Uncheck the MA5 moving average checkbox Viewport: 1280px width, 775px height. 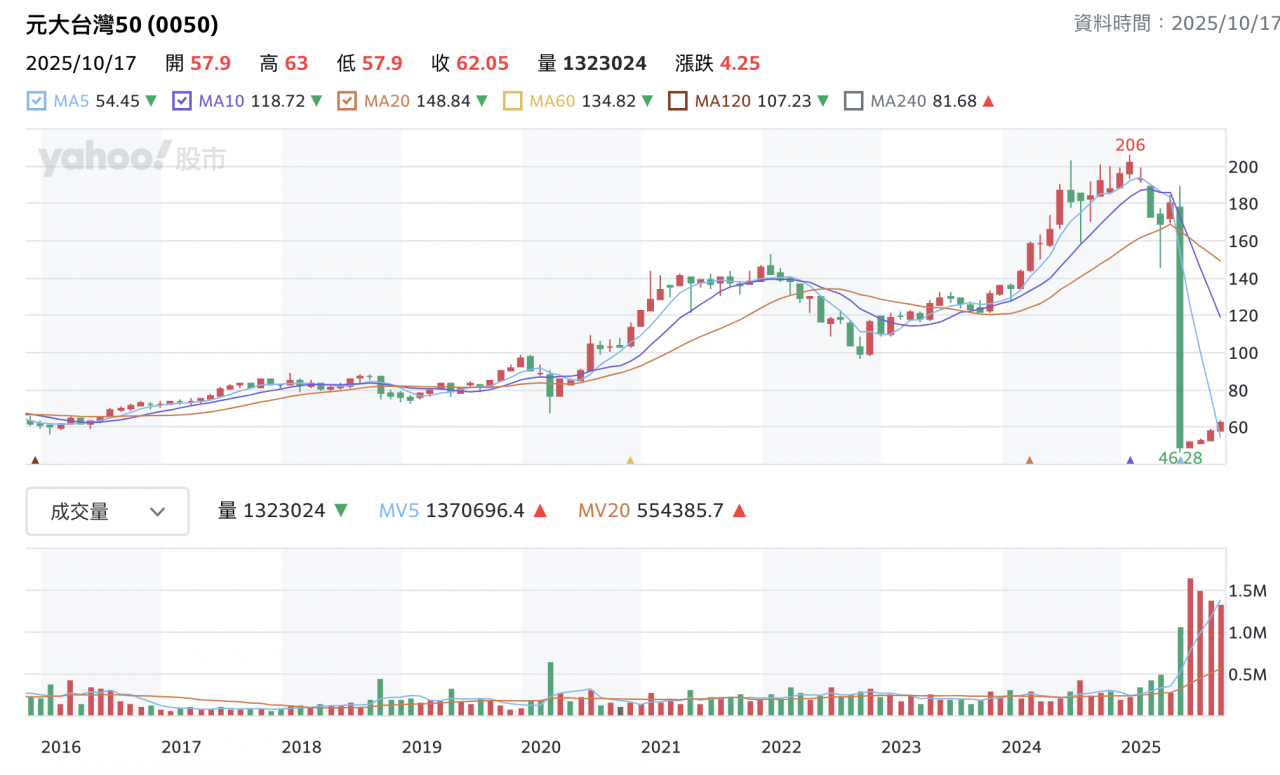click(x=36, y=101)
